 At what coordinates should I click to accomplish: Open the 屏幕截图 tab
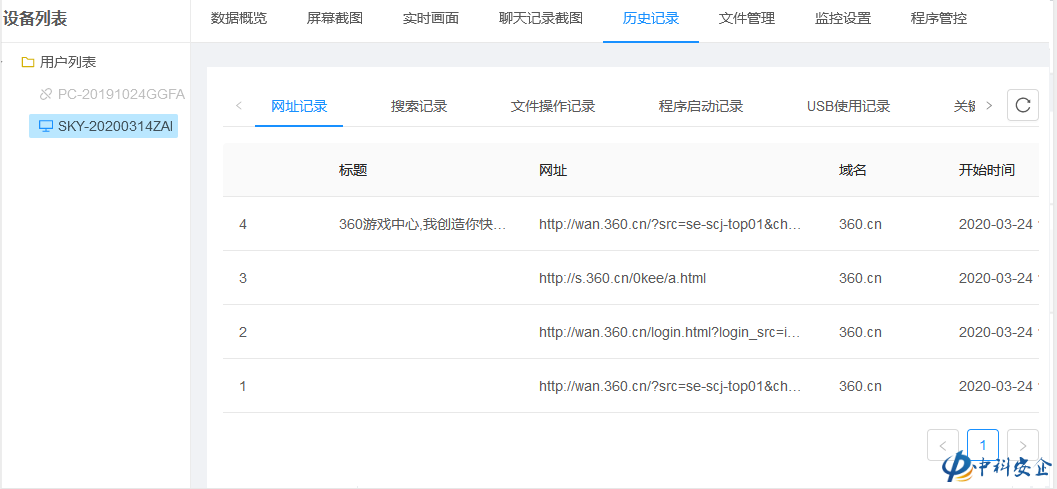335,19
